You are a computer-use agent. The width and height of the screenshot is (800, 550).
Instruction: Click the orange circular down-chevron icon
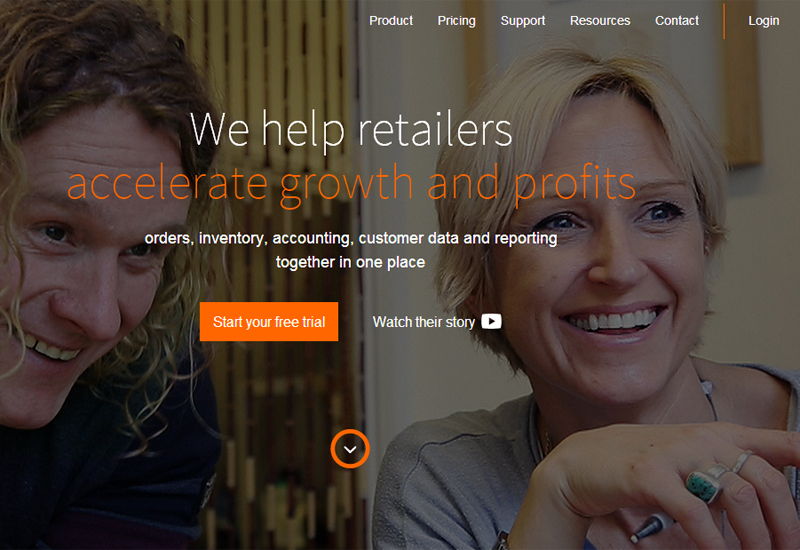point(350,449)
